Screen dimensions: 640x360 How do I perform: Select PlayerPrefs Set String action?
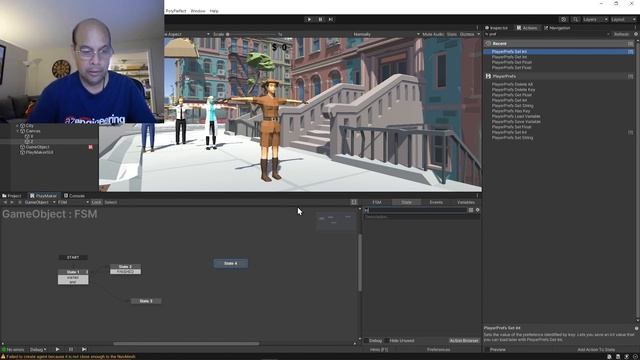coord(512,138)
